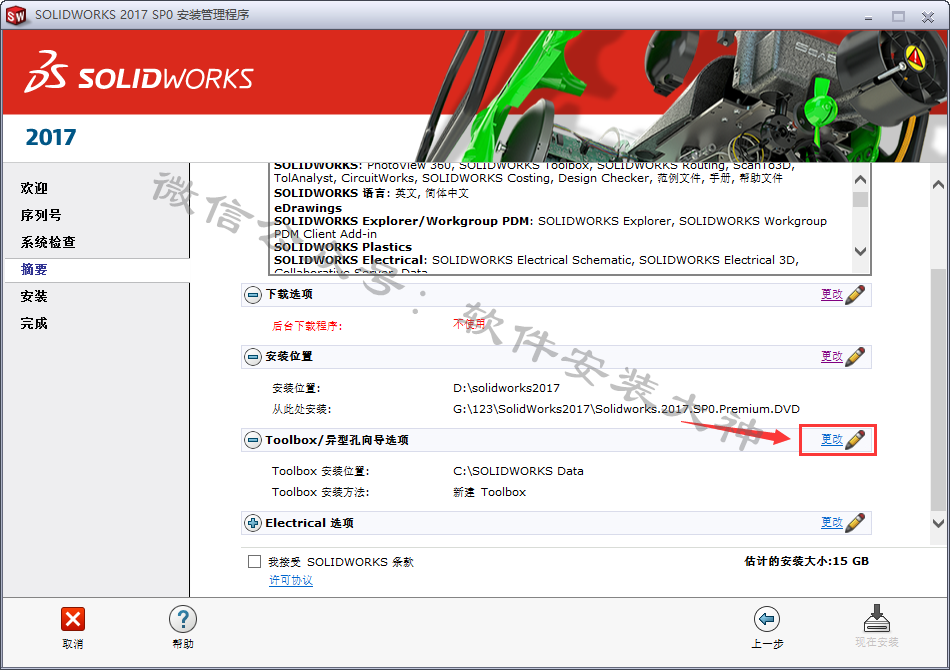Click the main page scroll up arrow
This screenshot has width=950, height=670.
click(x=938, y=185)
